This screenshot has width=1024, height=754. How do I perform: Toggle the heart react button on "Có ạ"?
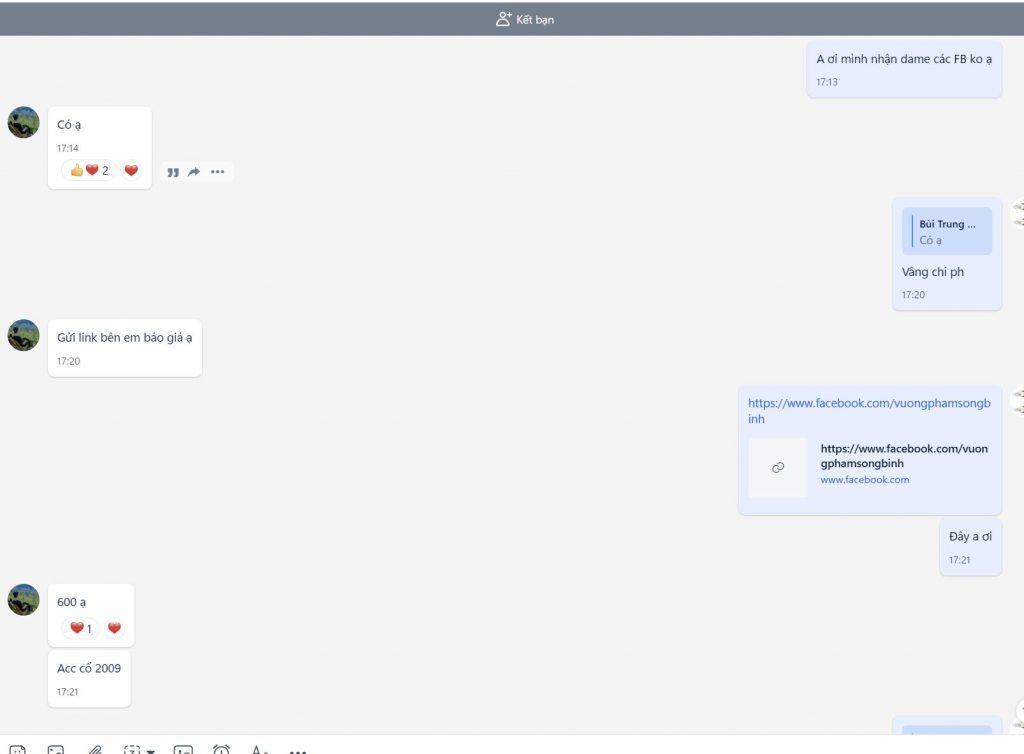tap(131, 170)
